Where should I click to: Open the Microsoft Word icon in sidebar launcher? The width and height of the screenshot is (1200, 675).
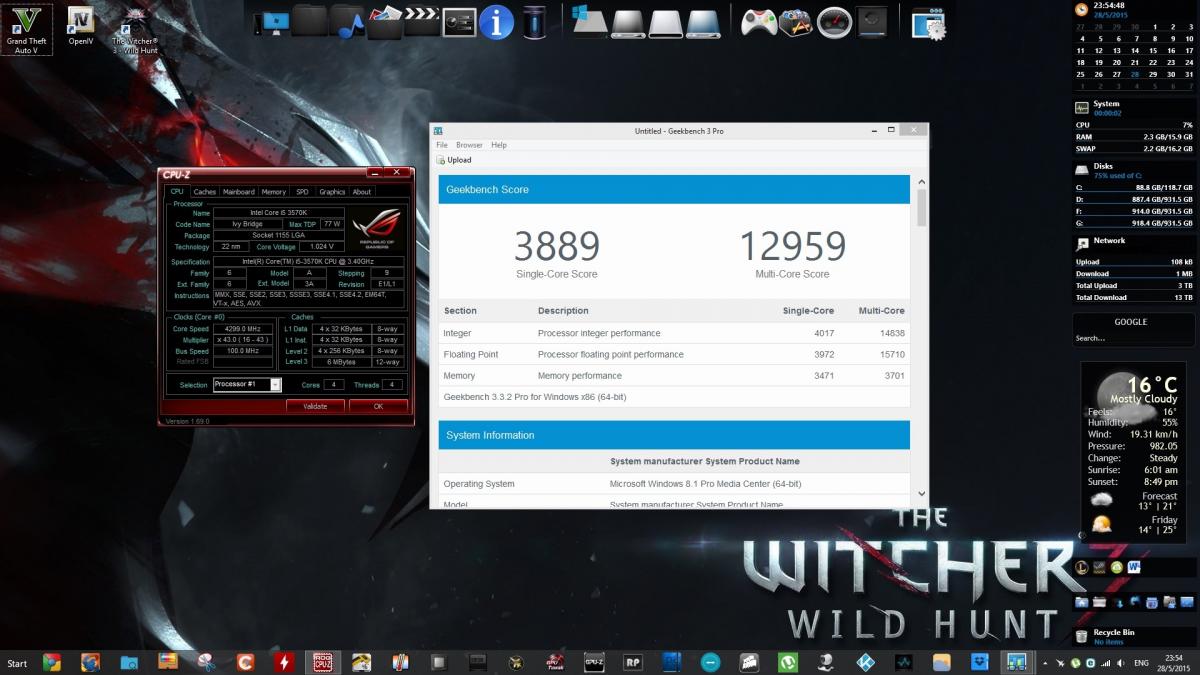pyautogui.click(x=1135, y=567)
